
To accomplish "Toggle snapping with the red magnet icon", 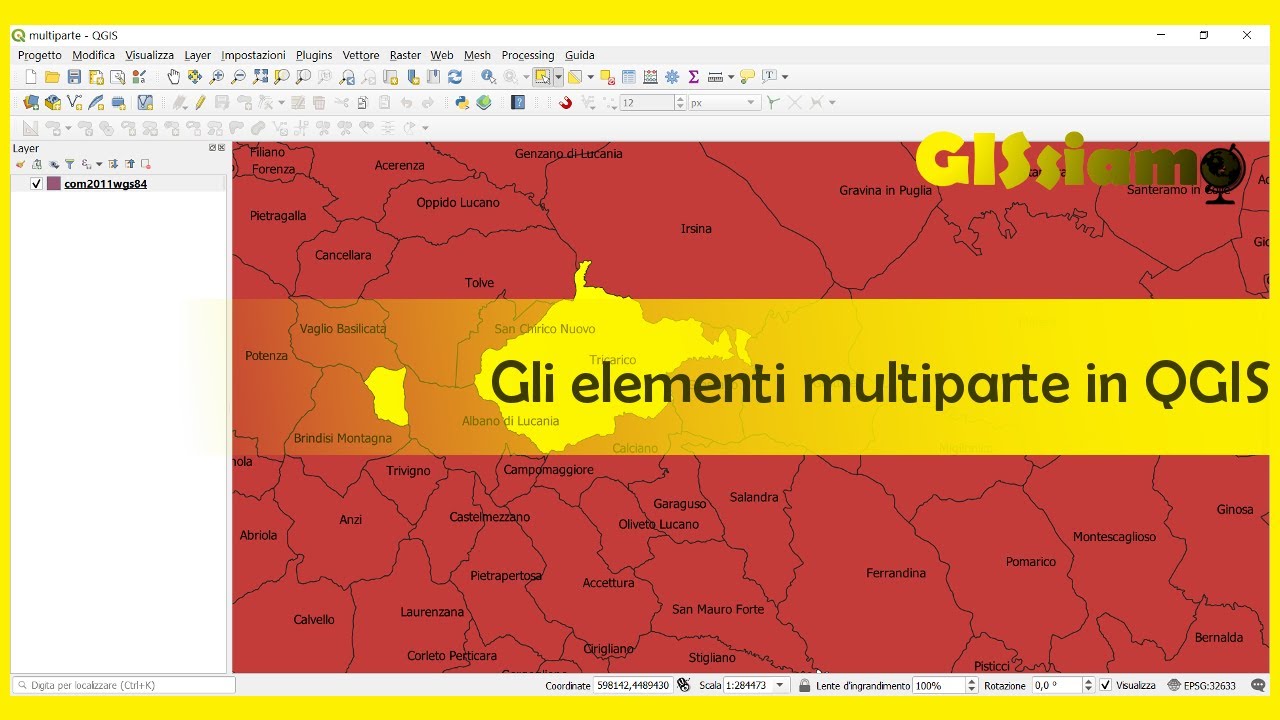I will (x=565, y=102).
